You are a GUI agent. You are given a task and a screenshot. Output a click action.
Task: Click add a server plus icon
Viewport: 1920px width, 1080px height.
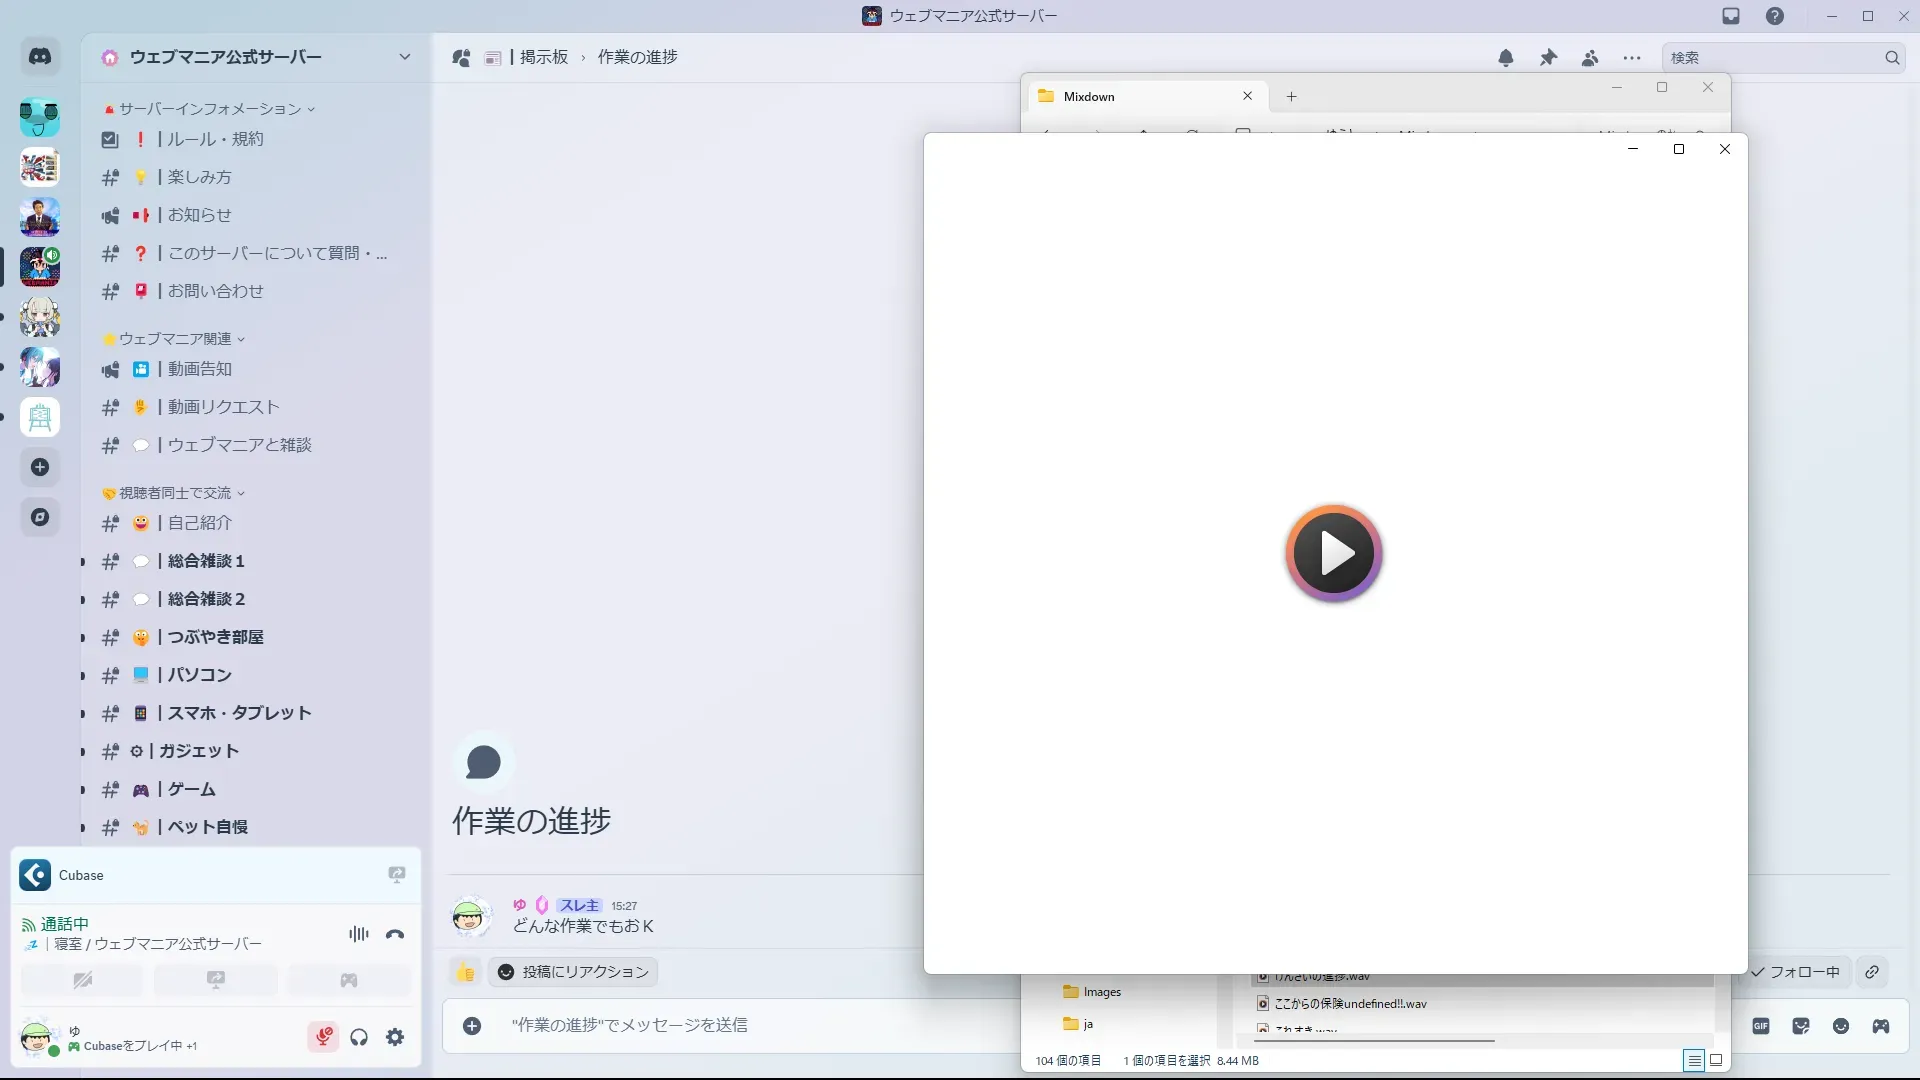pos(40,467)
